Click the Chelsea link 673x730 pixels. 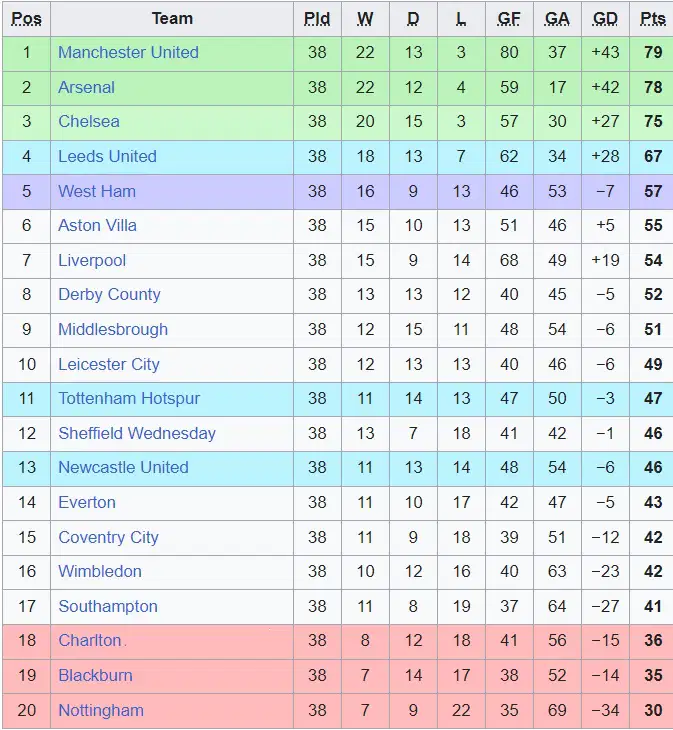89,122
